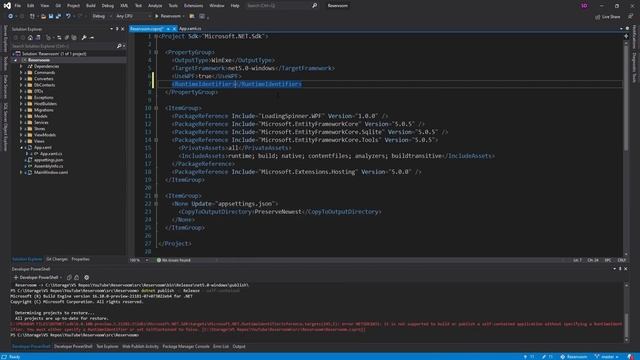Click the Undo toolbar icon
Viewport: 640px width, 360px height.
point(68,16)
